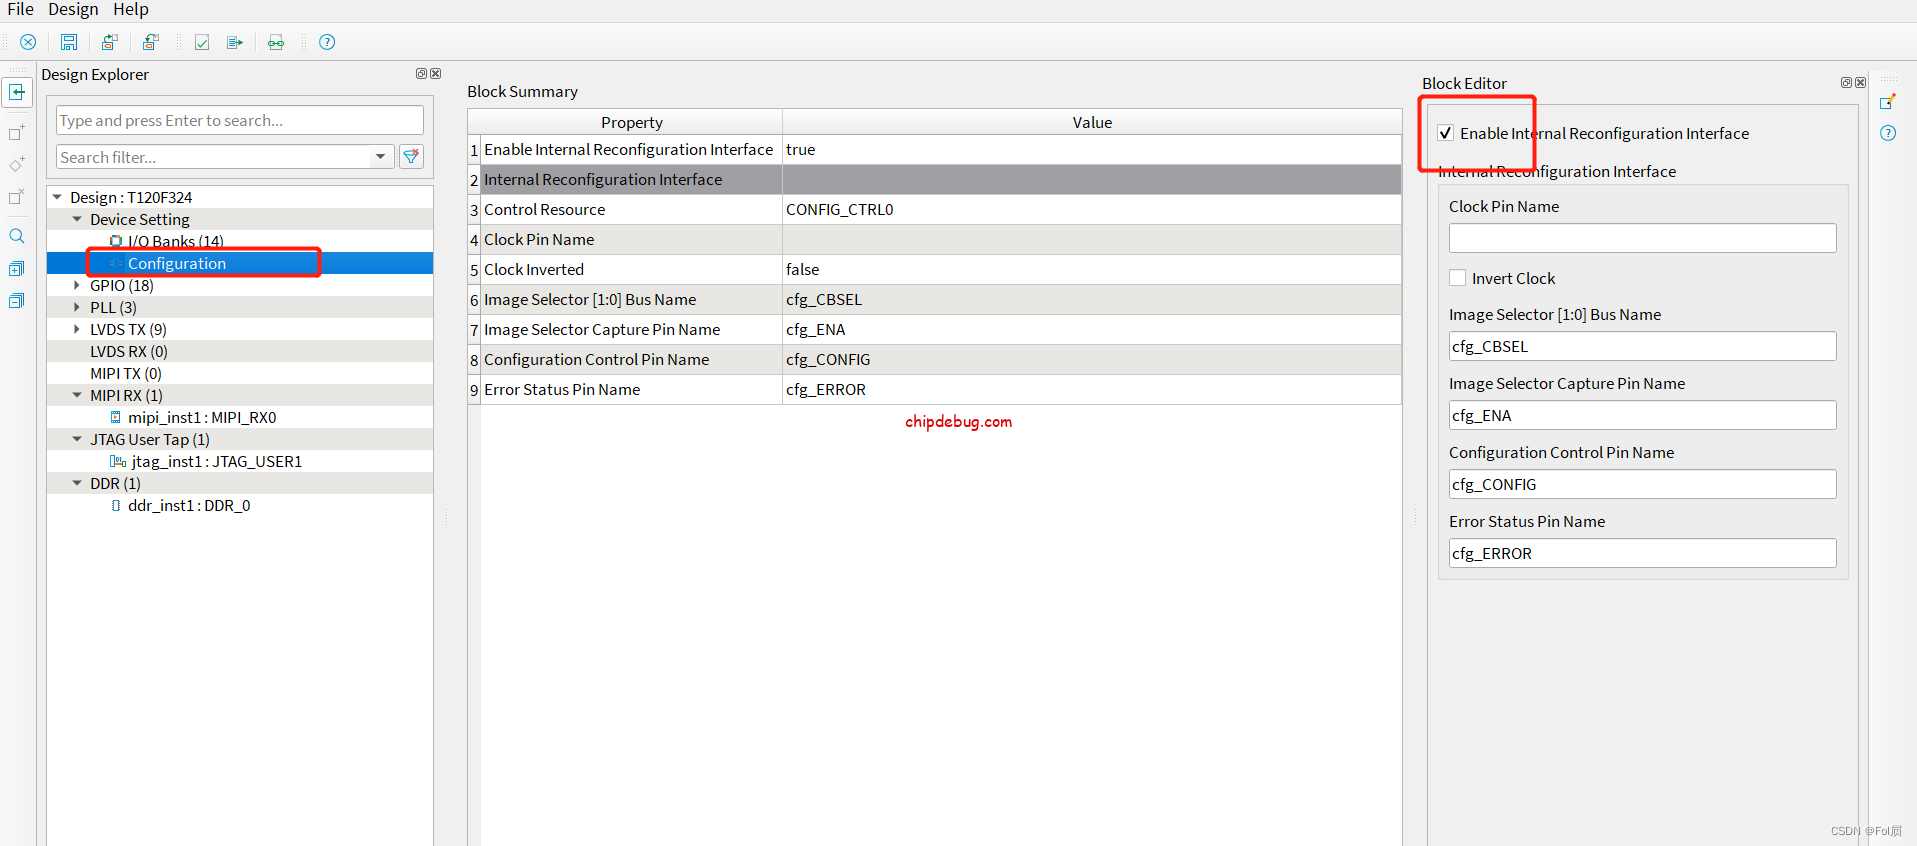Click the Clock Pin Name input field
The image size is (1917, 846).
pyautogui.click(x=1641, y=238)
